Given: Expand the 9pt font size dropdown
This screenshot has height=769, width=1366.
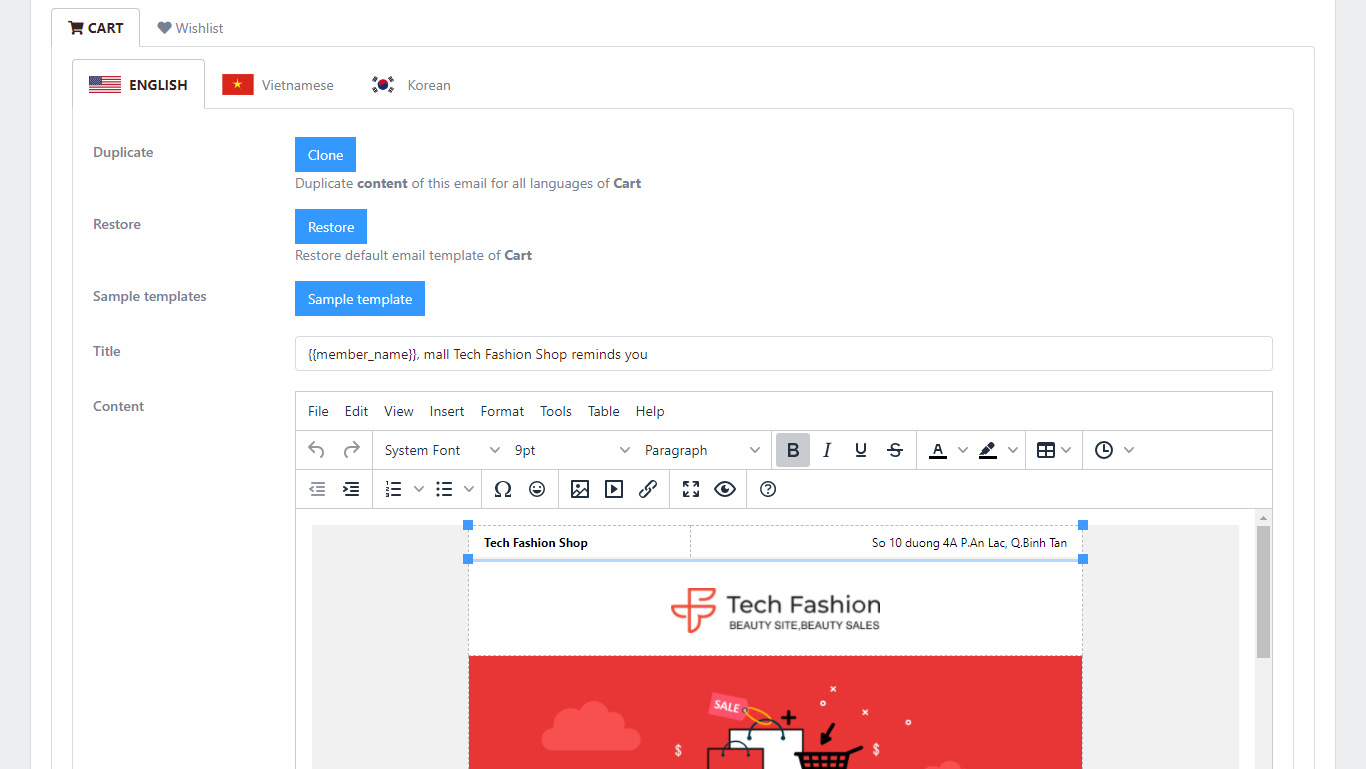Looking at the screenshot, I should (571, 450).
